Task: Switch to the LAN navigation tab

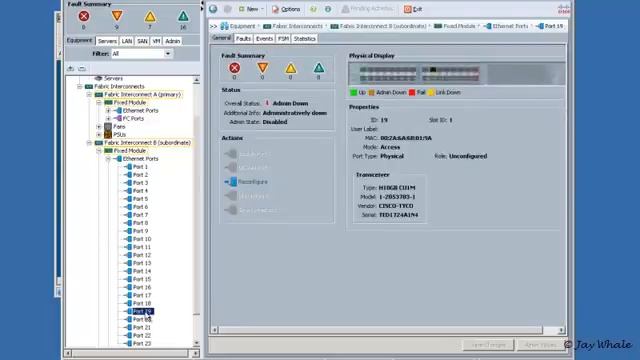Action: point(127,41)
